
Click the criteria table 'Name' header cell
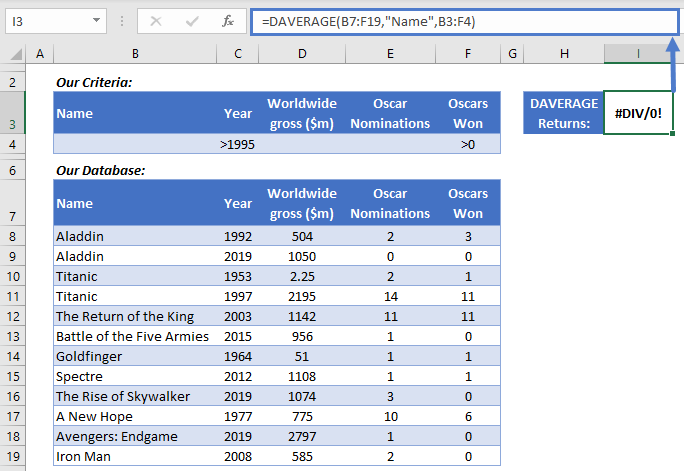click(135, 113)
